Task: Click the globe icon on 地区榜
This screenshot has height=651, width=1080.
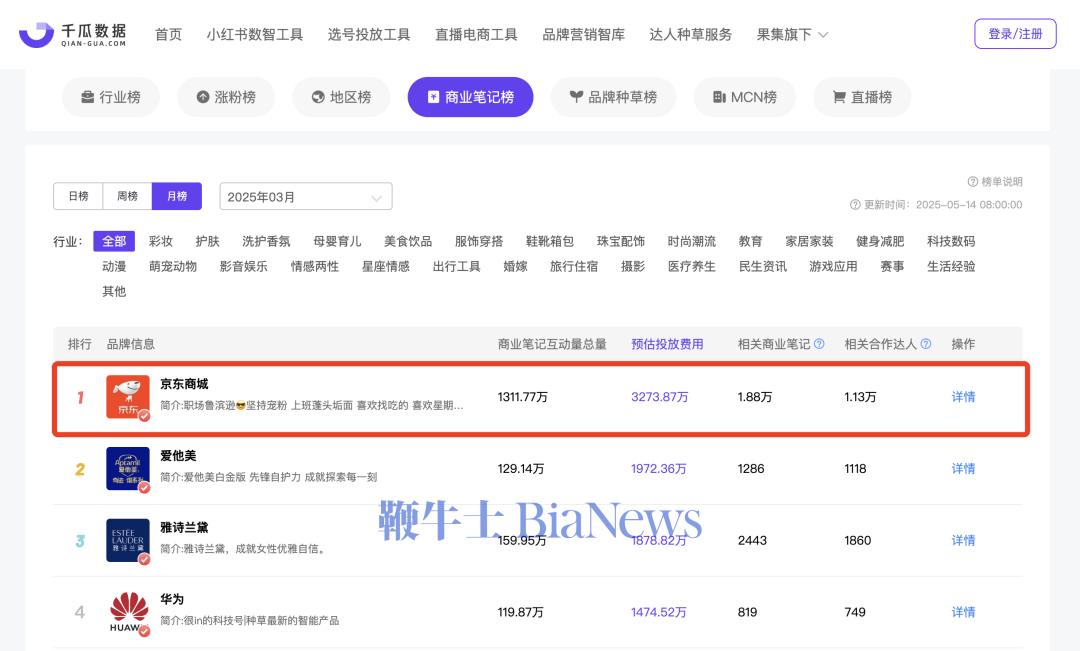Action: (318, 97)
